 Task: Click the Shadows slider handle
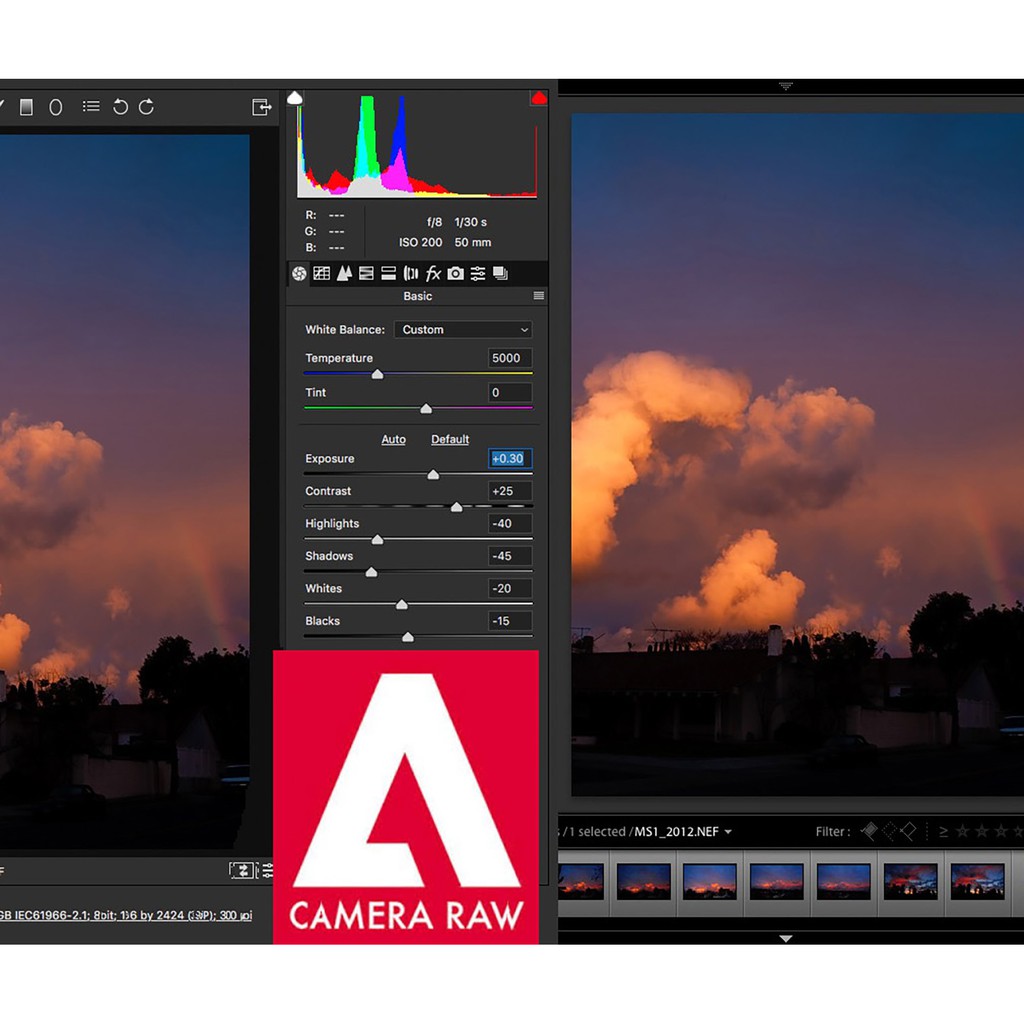[371, 573]
